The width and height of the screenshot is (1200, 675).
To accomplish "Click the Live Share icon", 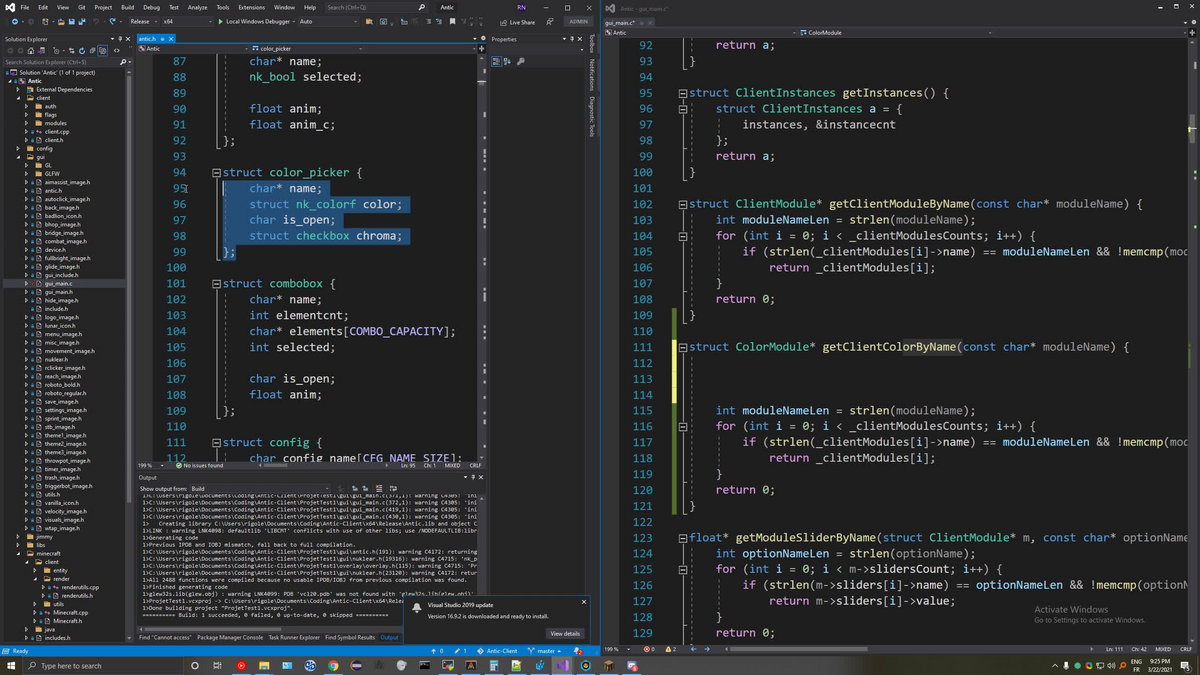I will (x=504, y=21).
